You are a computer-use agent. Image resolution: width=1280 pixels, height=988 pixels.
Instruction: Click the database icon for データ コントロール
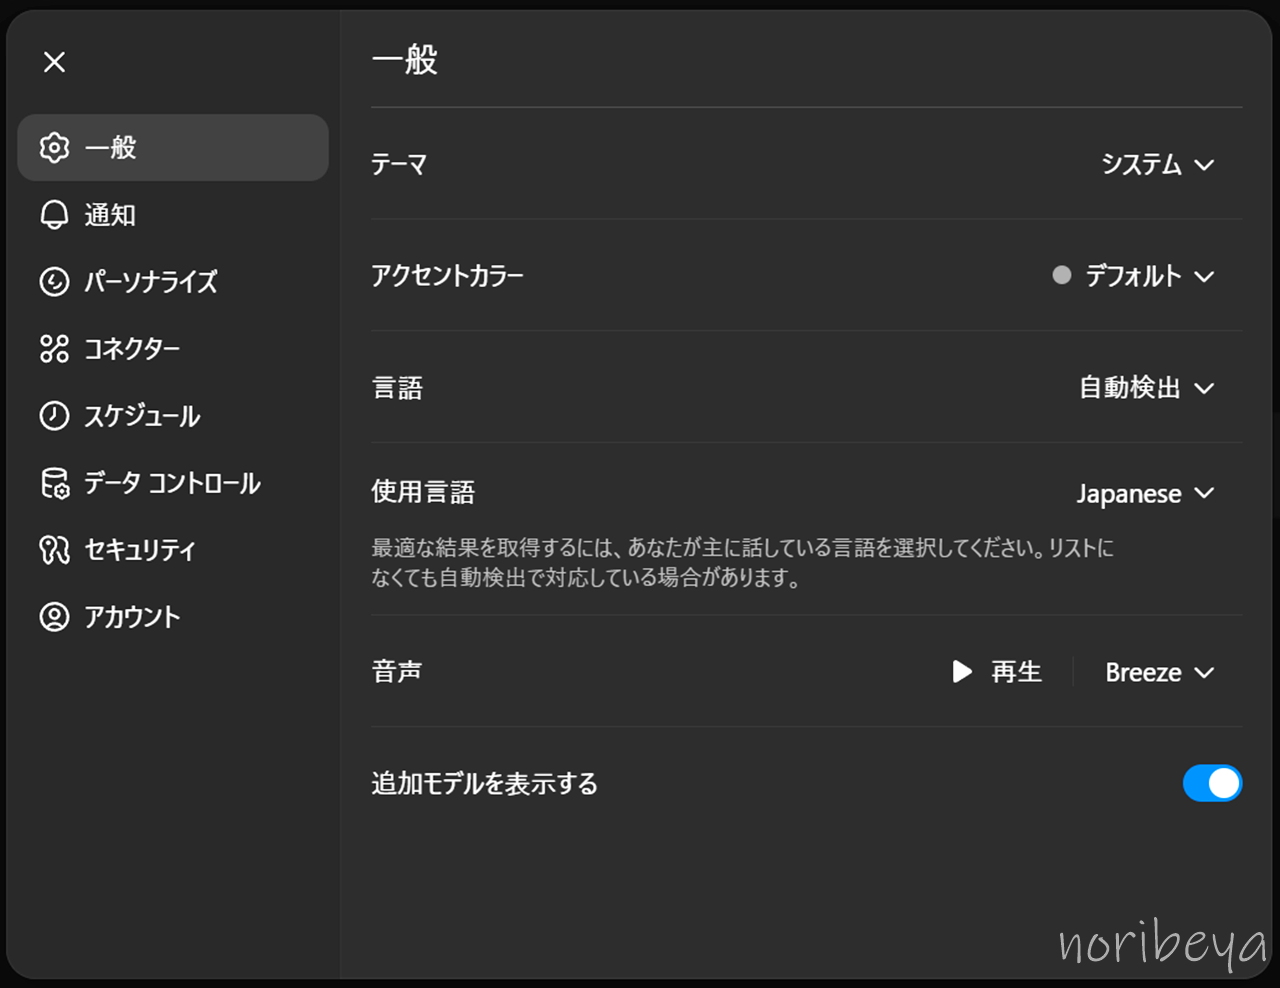coord(54,483)
